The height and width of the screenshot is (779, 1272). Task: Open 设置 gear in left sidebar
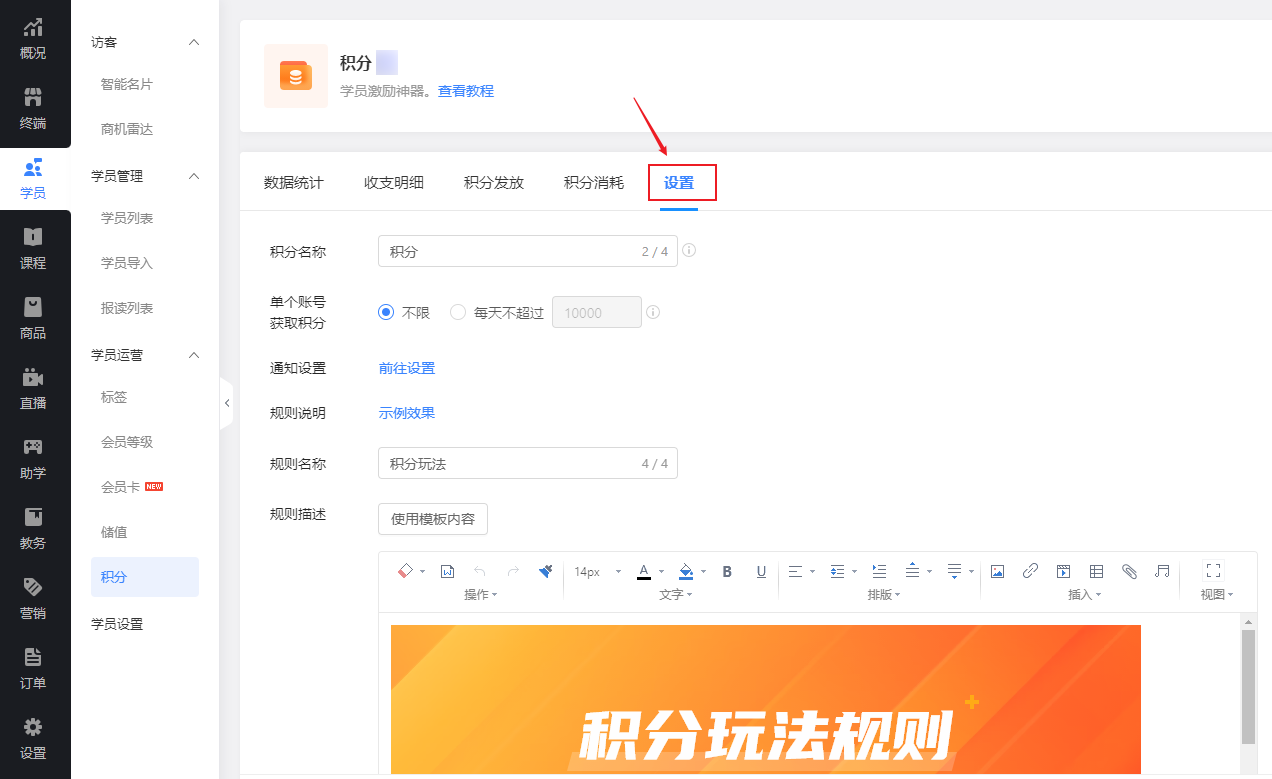click(33, 739)
